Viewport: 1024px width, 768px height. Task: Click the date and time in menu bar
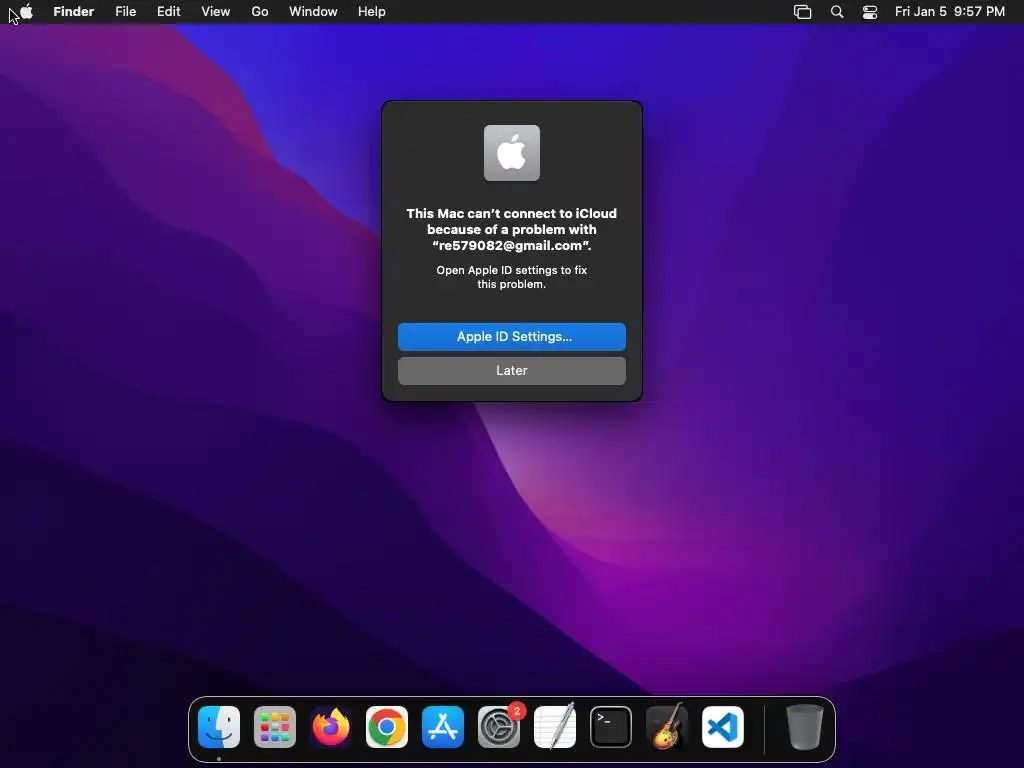[950, 12]
